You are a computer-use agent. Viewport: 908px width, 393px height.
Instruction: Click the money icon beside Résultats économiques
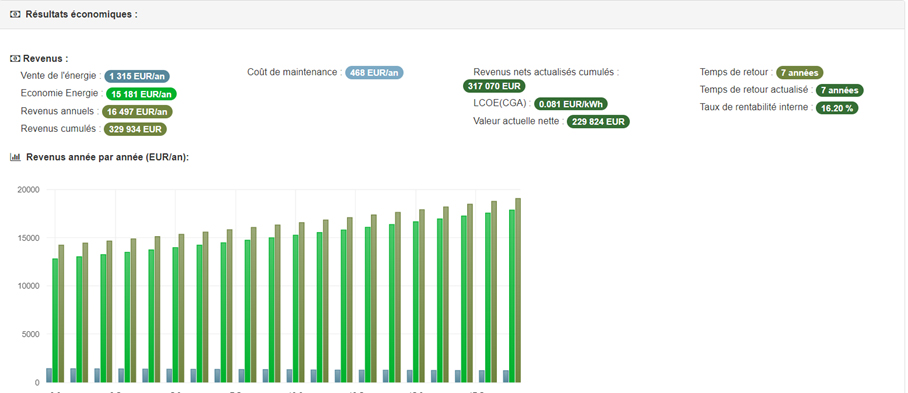pyautogui.click(x=15, y=14)
